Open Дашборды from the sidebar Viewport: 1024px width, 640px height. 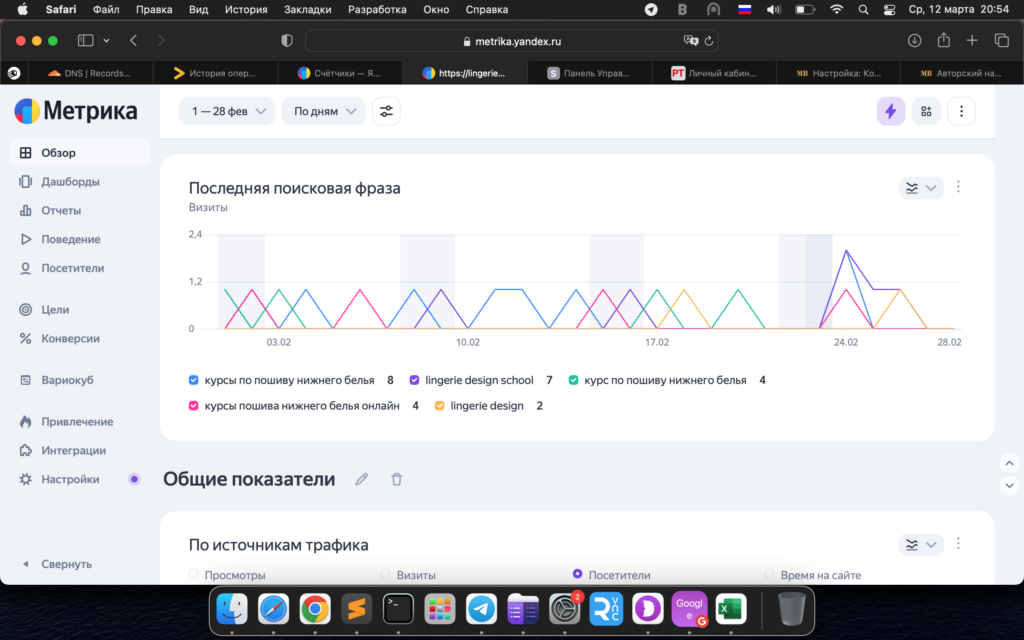(x=70, y=182)
